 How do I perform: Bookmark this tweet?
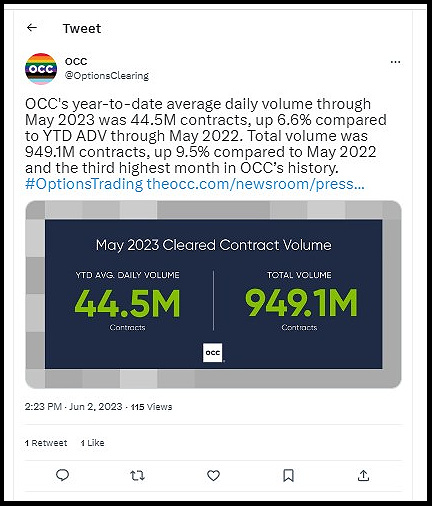(288, 475)
